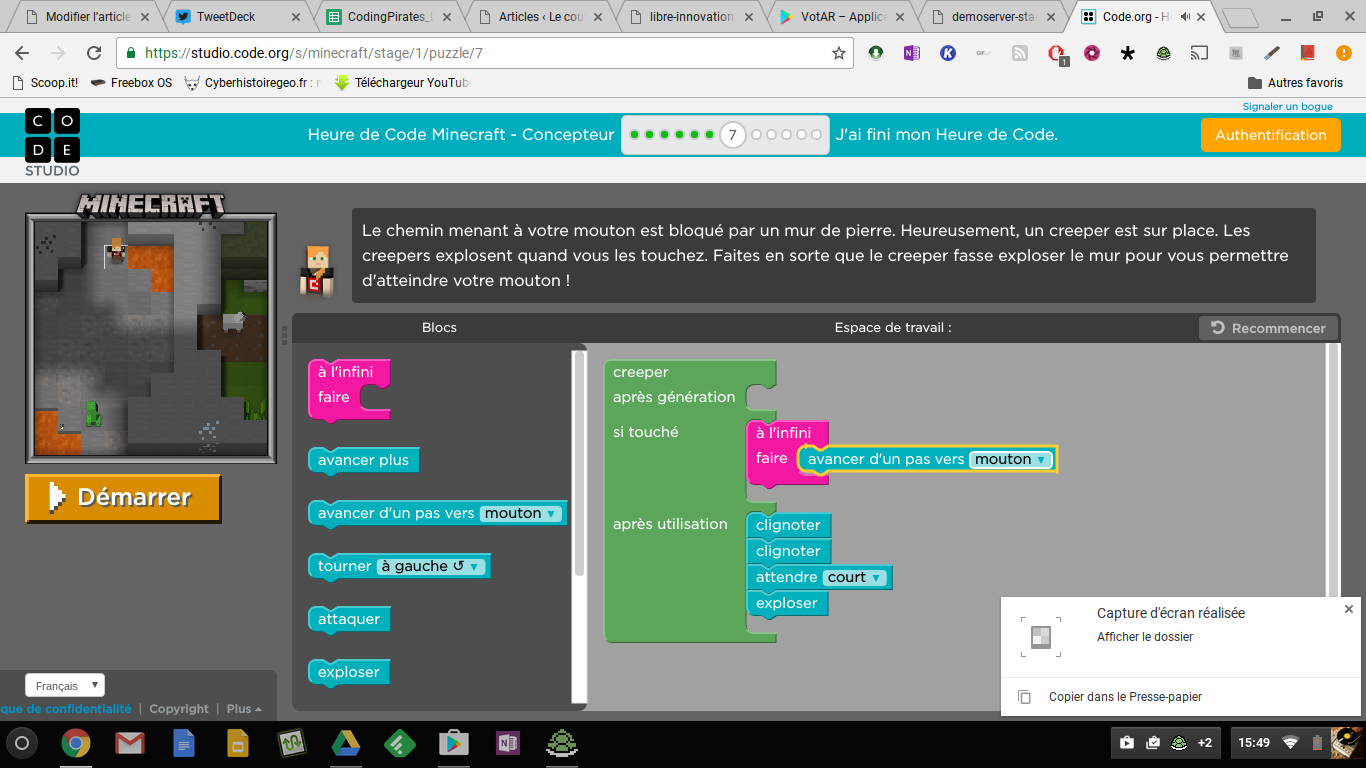Click the black asterisk extension icon

click(1127, 53)
